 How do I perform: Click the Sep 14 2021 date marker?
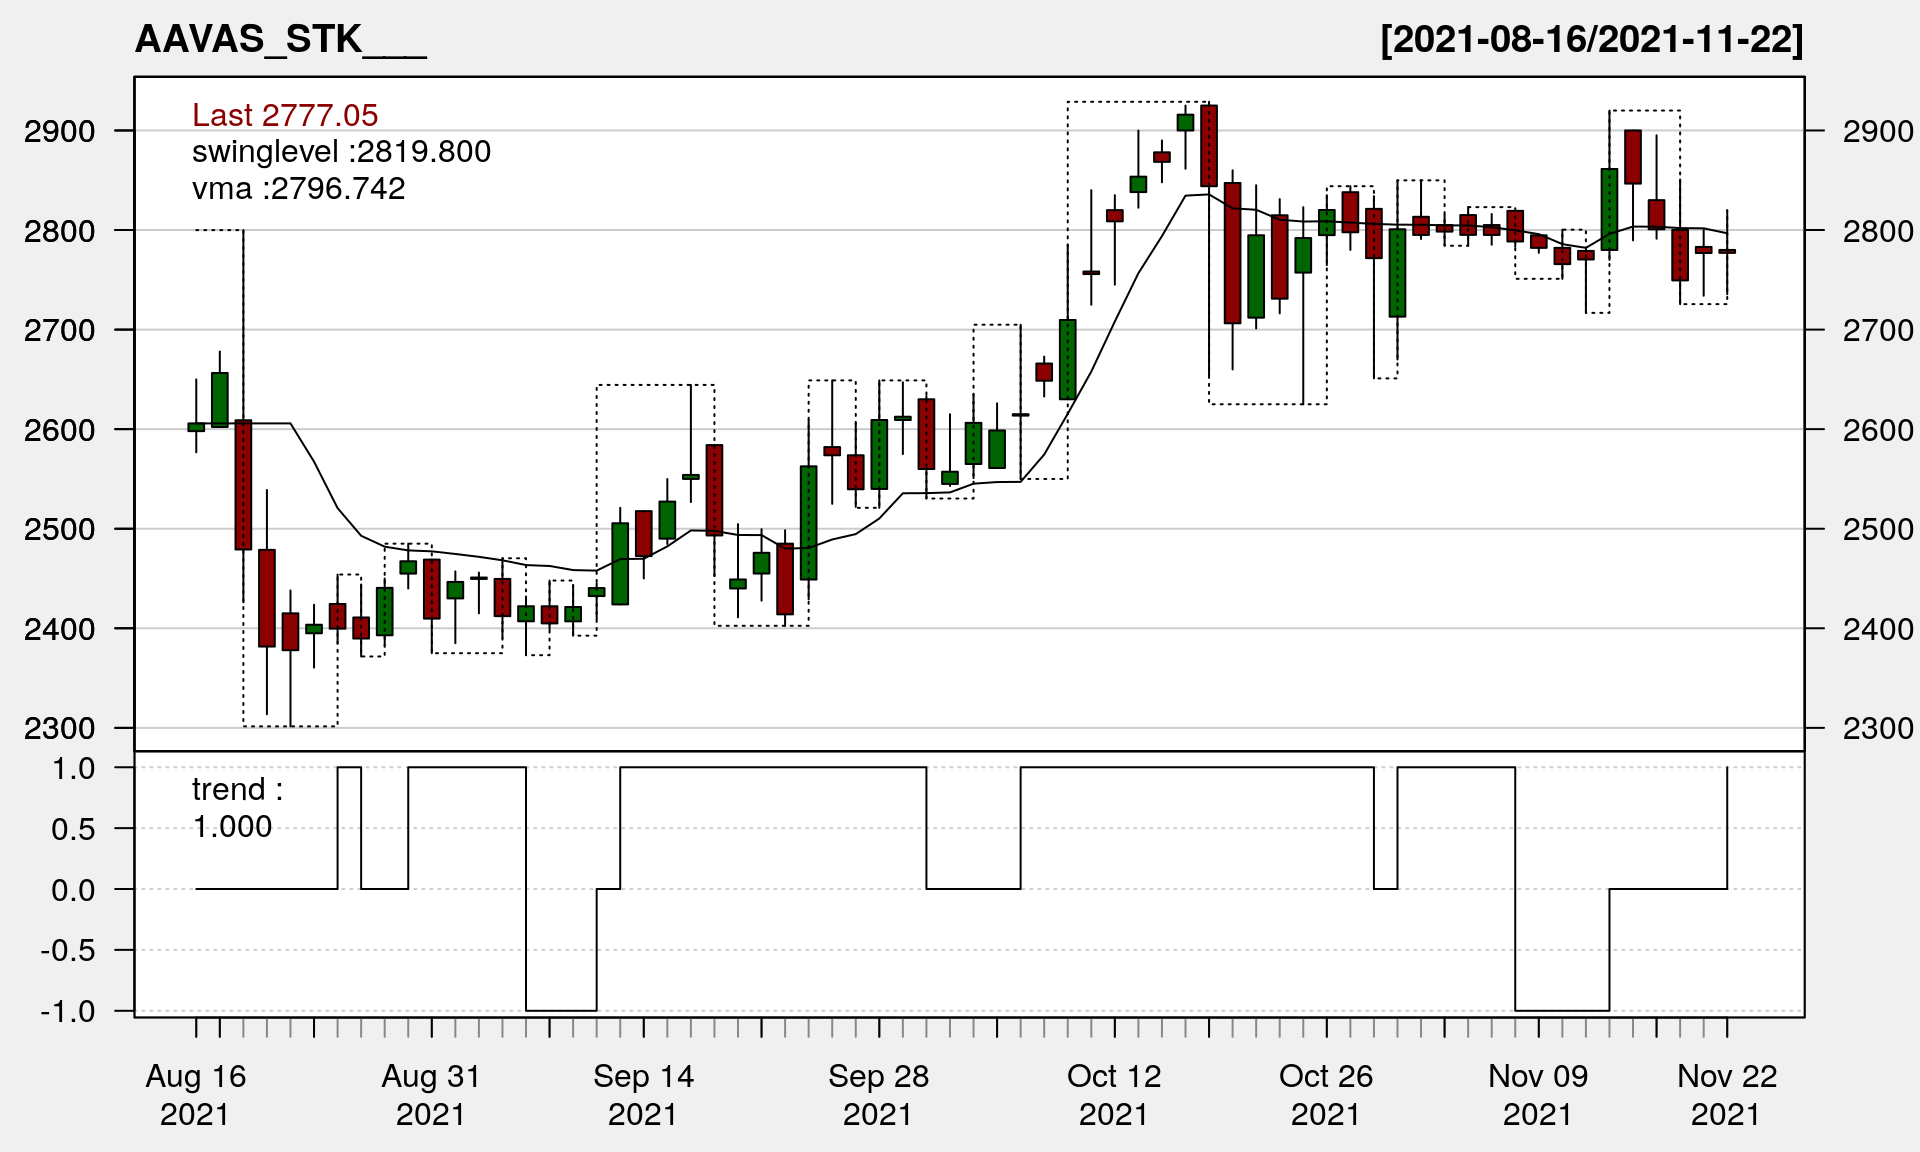[643, 1095]
